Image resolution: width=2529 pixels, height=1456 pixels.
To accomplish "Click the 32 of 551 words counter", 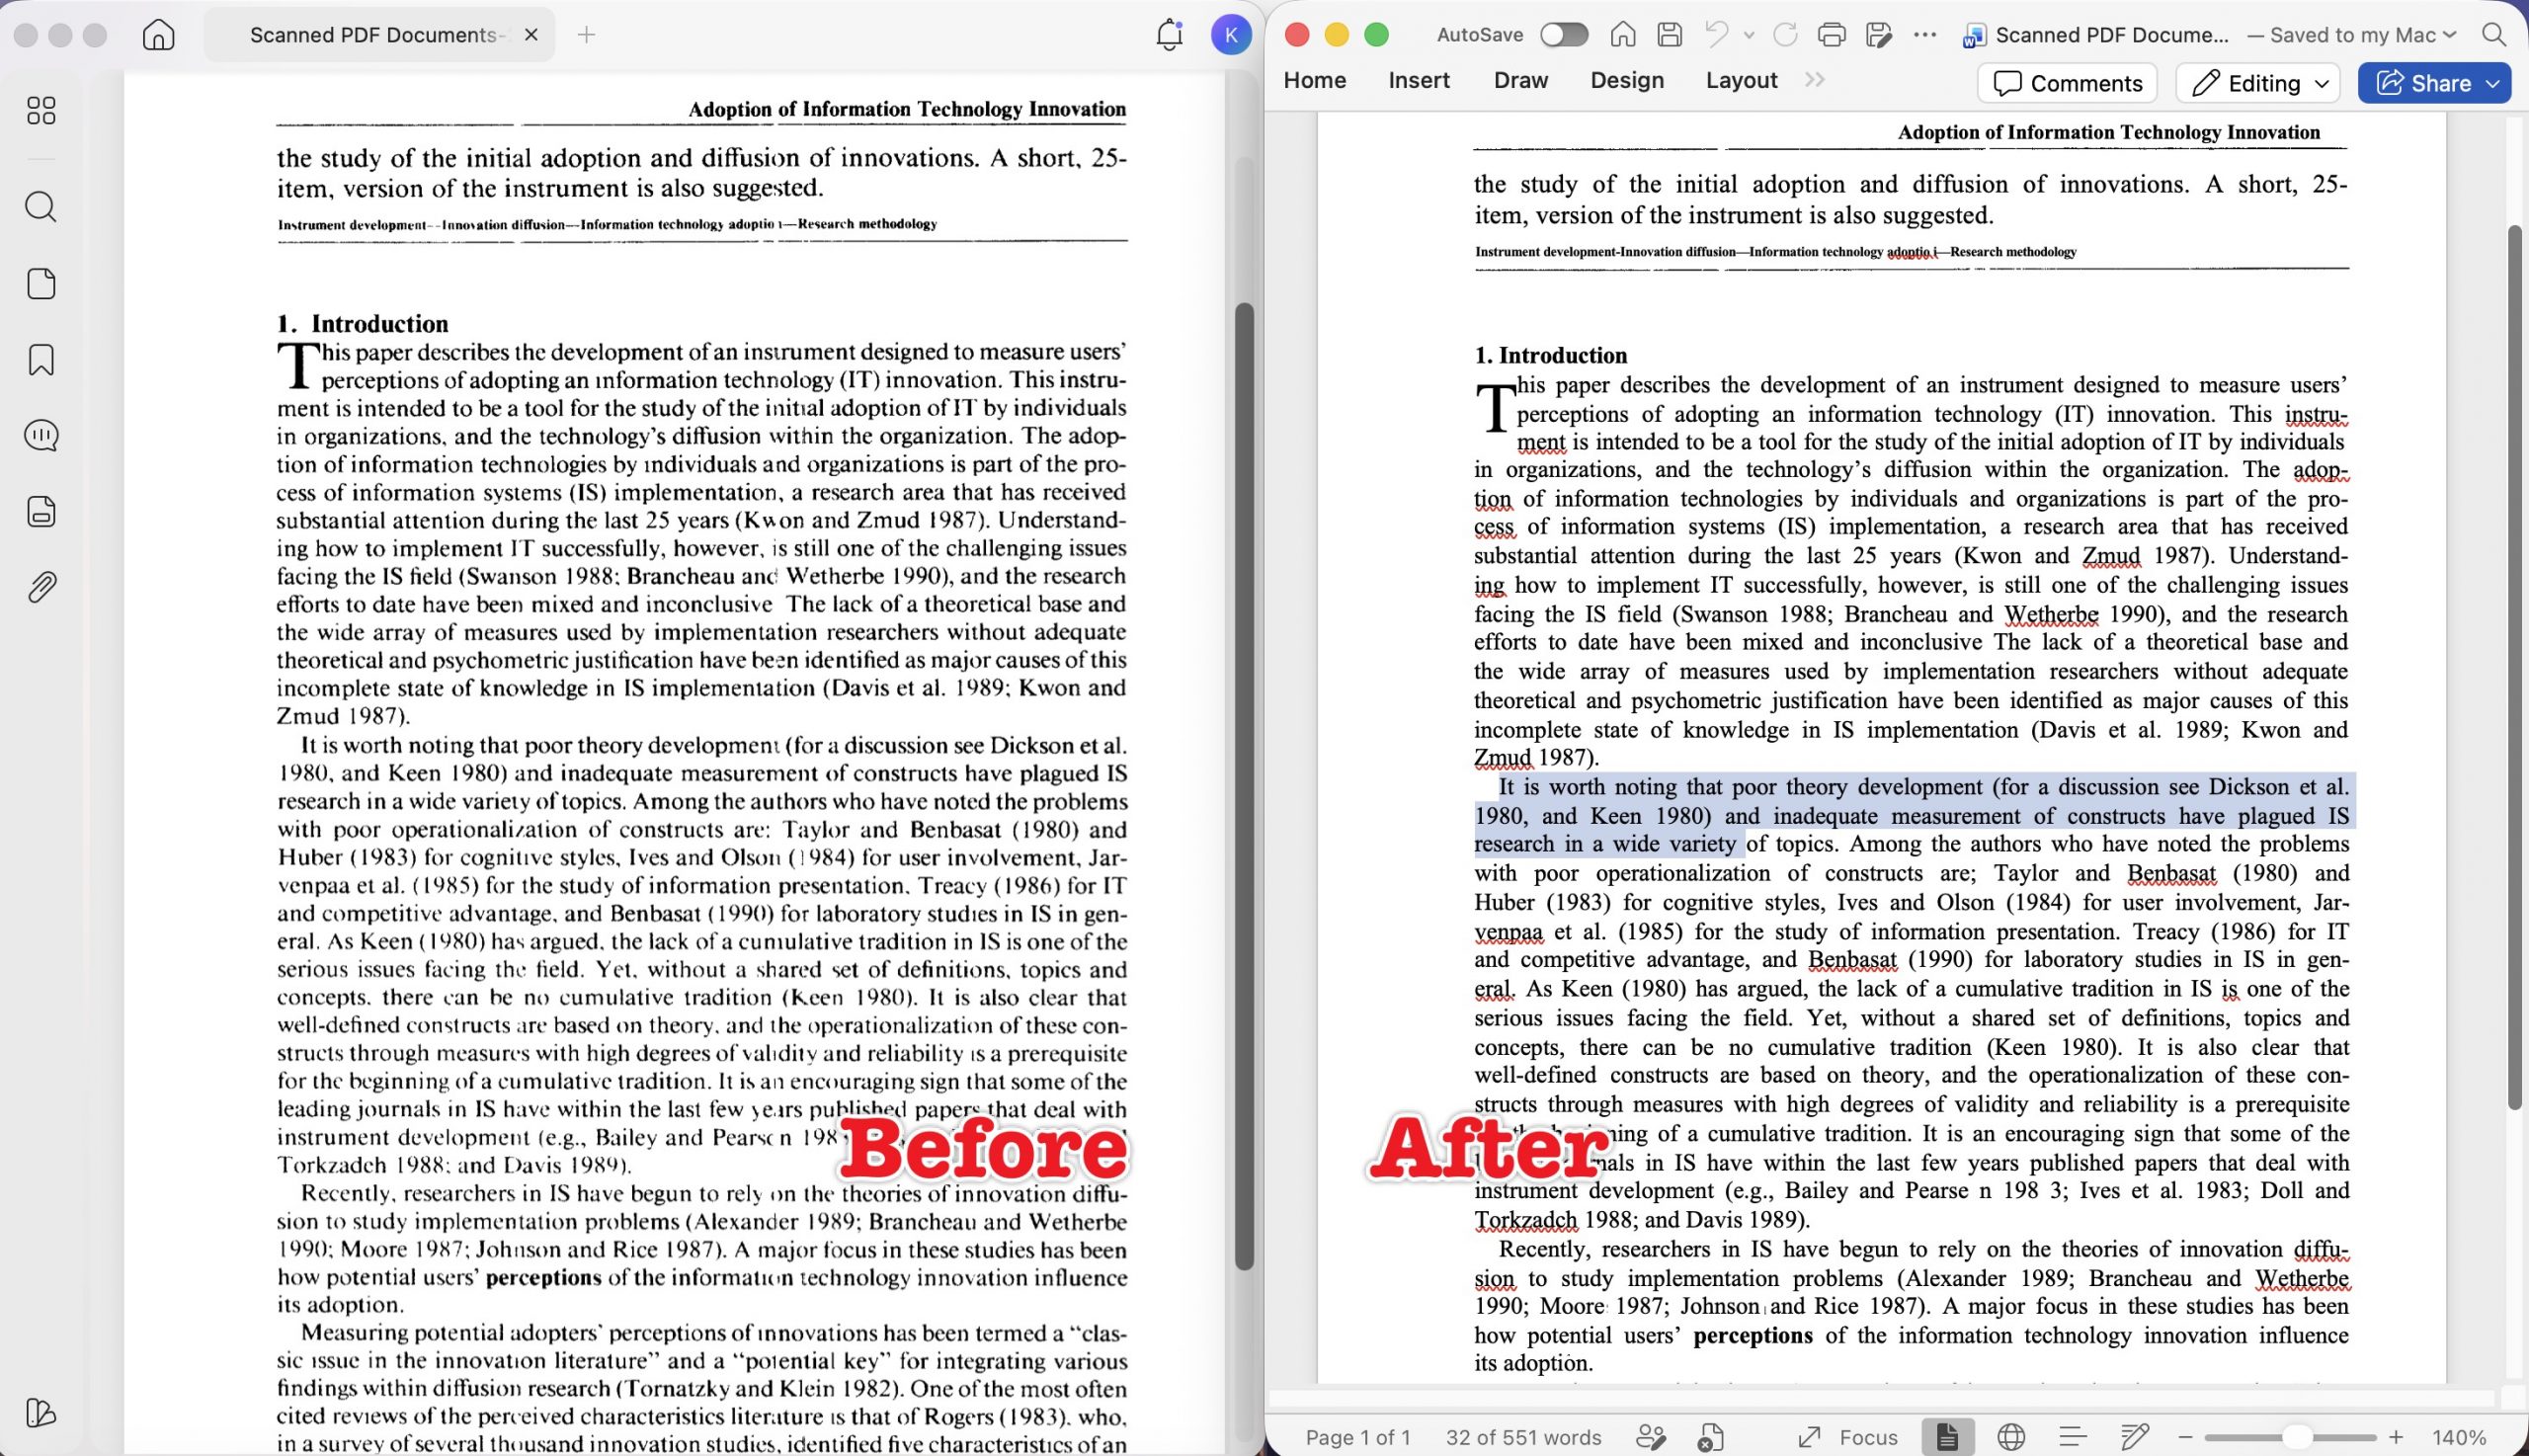I will click(1523, 1437).
